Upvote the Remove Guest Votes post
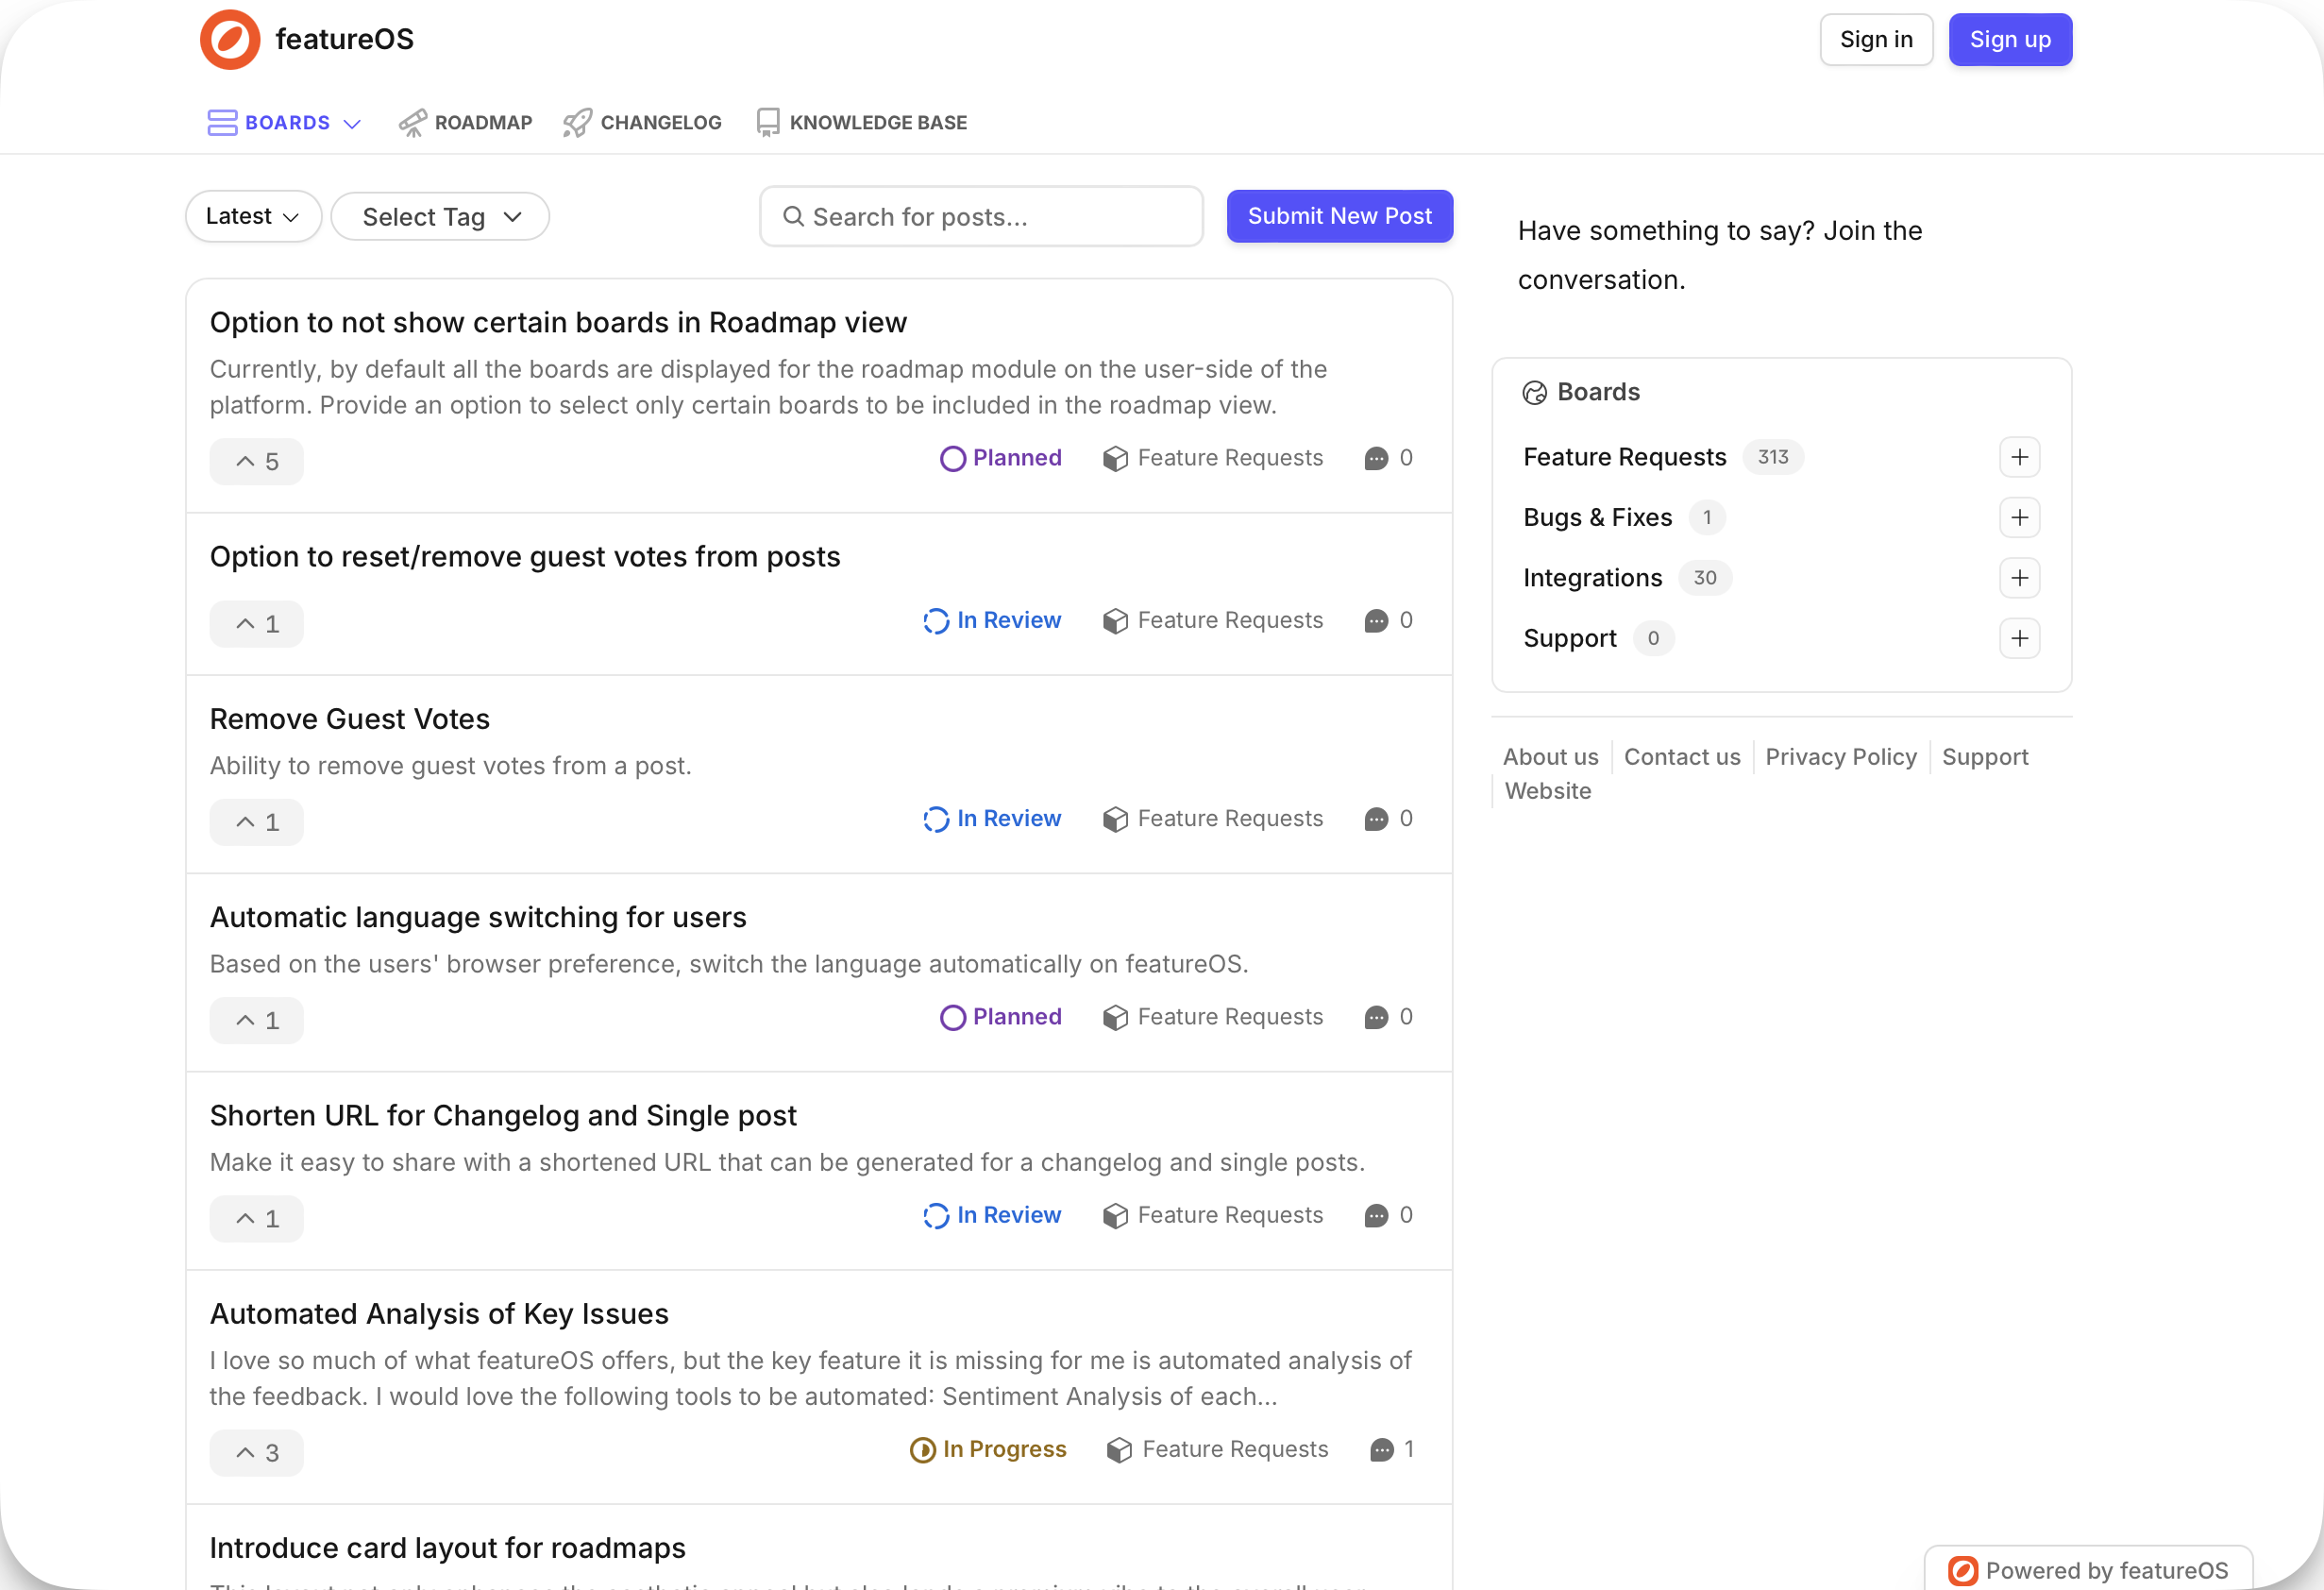2324x1590 pixels. point(256,821)
